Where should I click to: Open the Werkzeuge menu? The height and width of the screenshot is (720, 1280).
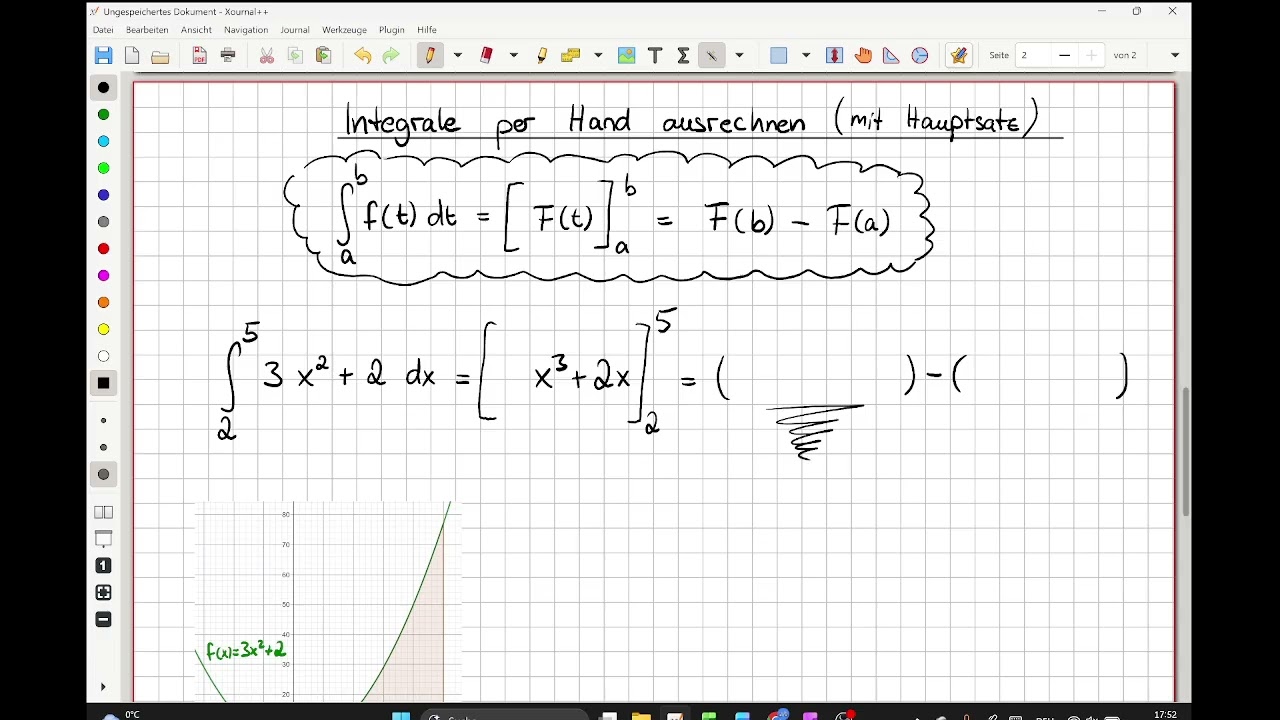[344, 30]
